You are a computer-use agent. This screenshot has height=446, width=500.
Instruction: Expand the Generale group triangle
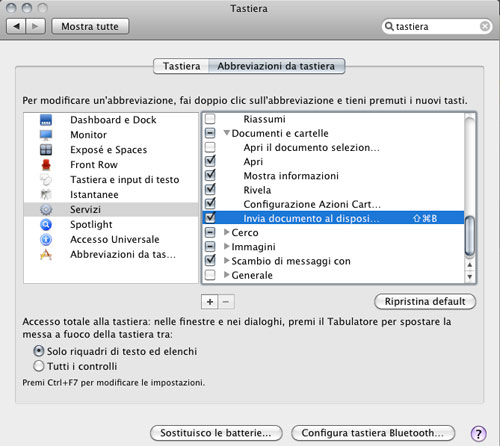227,275
